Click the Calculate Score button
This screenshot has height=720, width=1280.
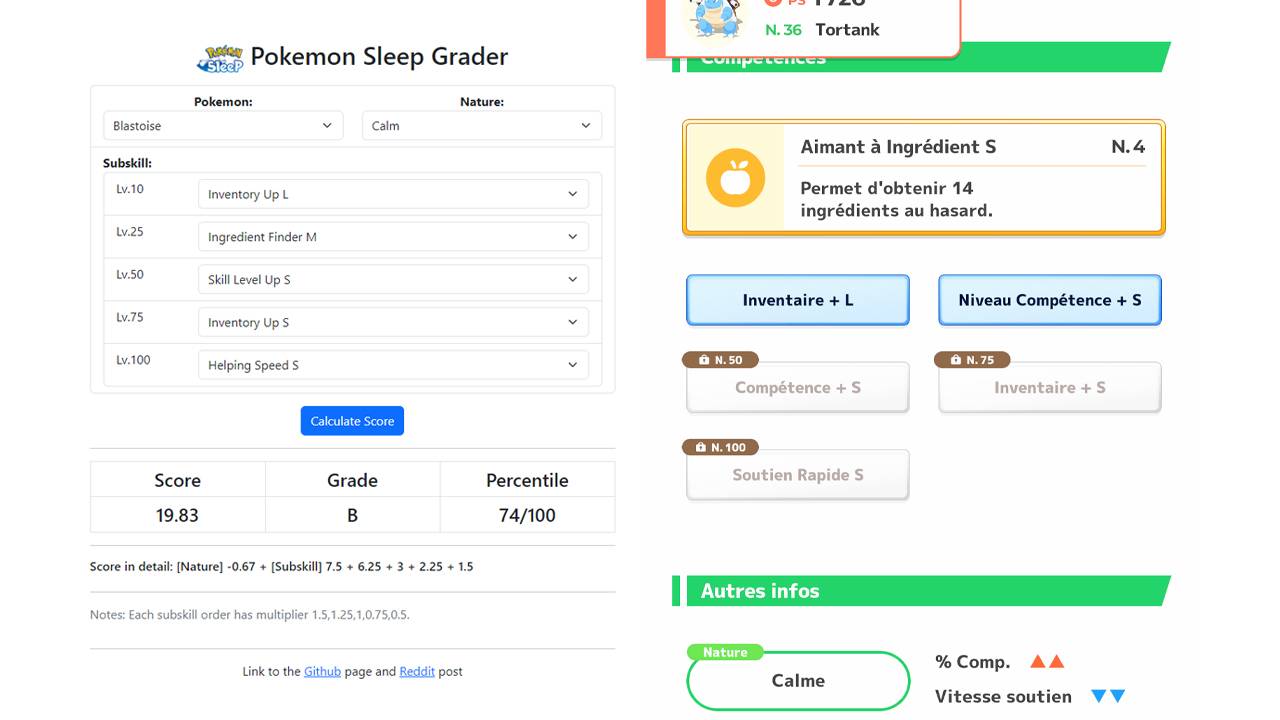pos(352,421)
